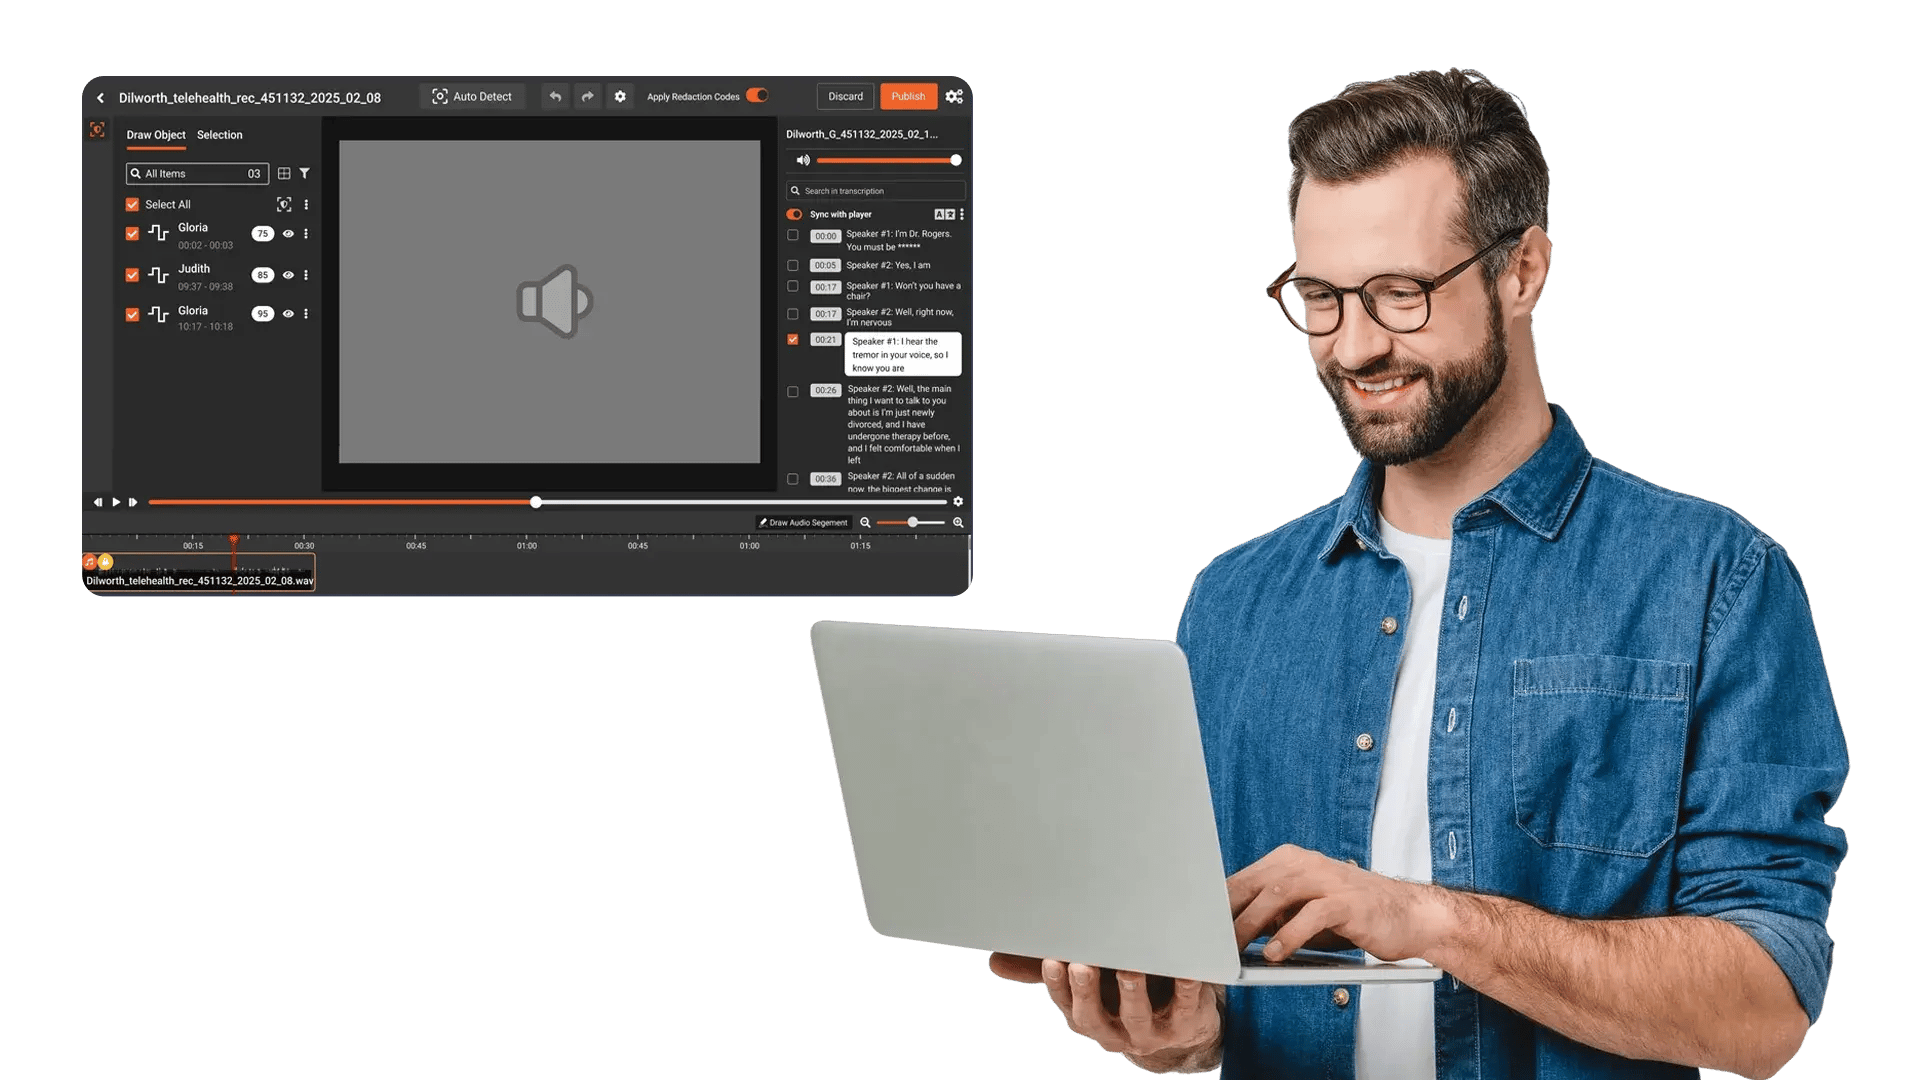Toggle the Select All checkbox
1920x1080 pixels.
click(x=132, y=204)
